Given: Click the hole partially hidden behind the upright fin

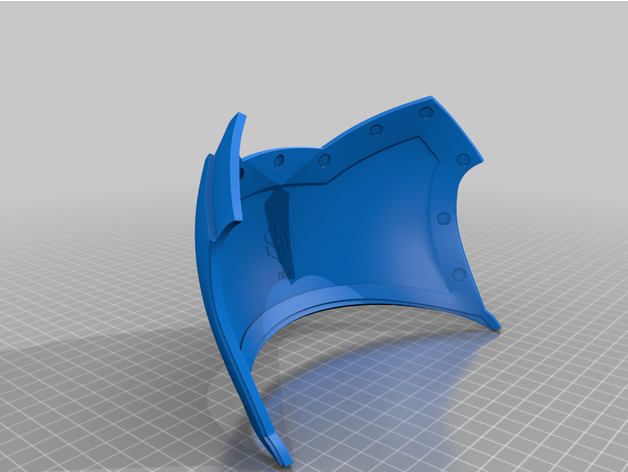Looking at the screenshot, I should (x=241, y=173).
